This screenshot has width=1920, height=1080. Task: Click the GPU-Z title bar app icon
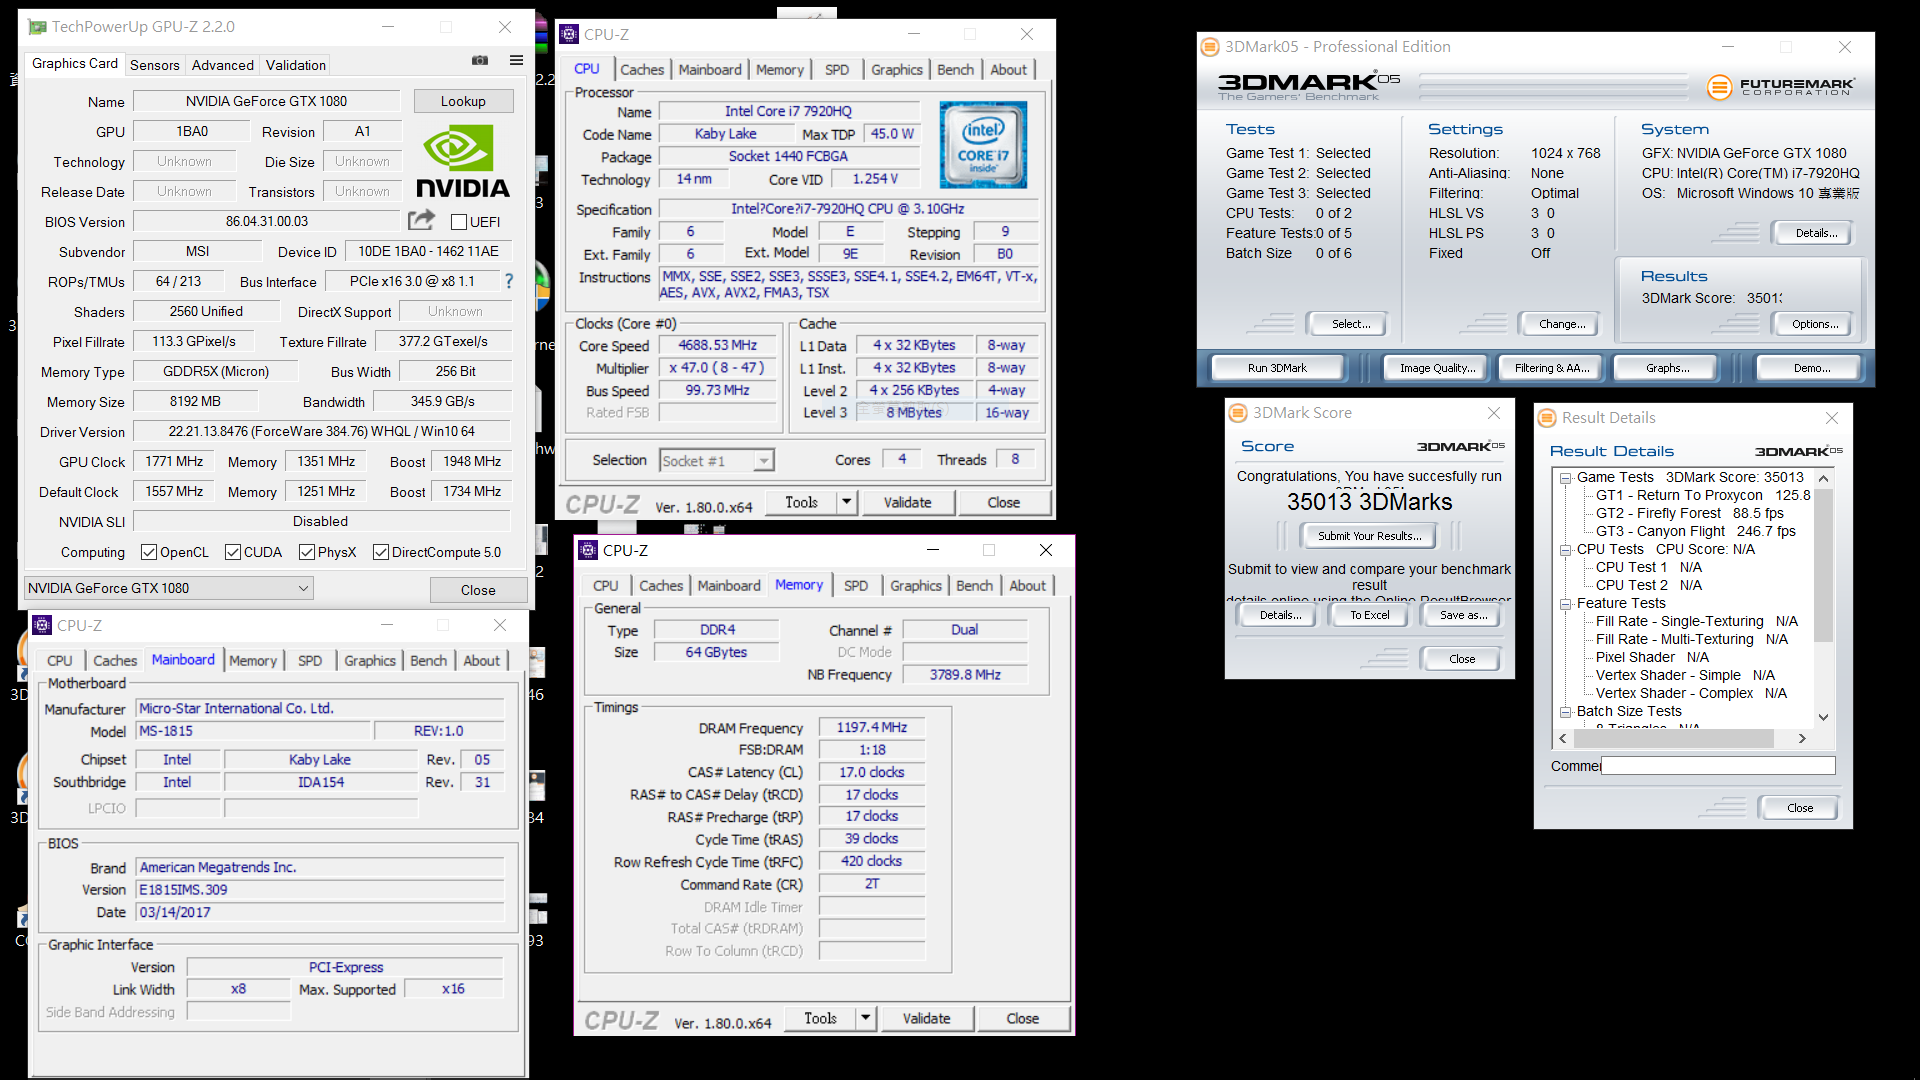[x=37, y=27]
